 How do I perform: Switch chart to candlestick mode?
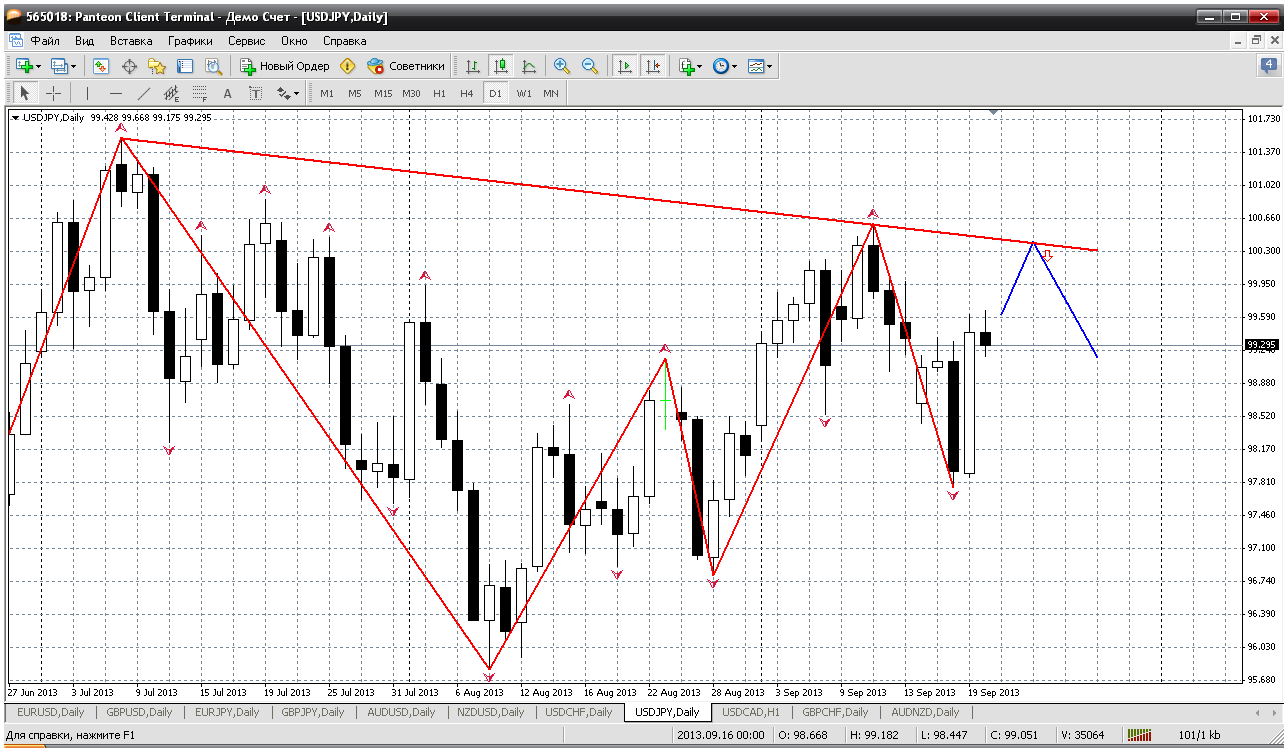coord(501,66)
